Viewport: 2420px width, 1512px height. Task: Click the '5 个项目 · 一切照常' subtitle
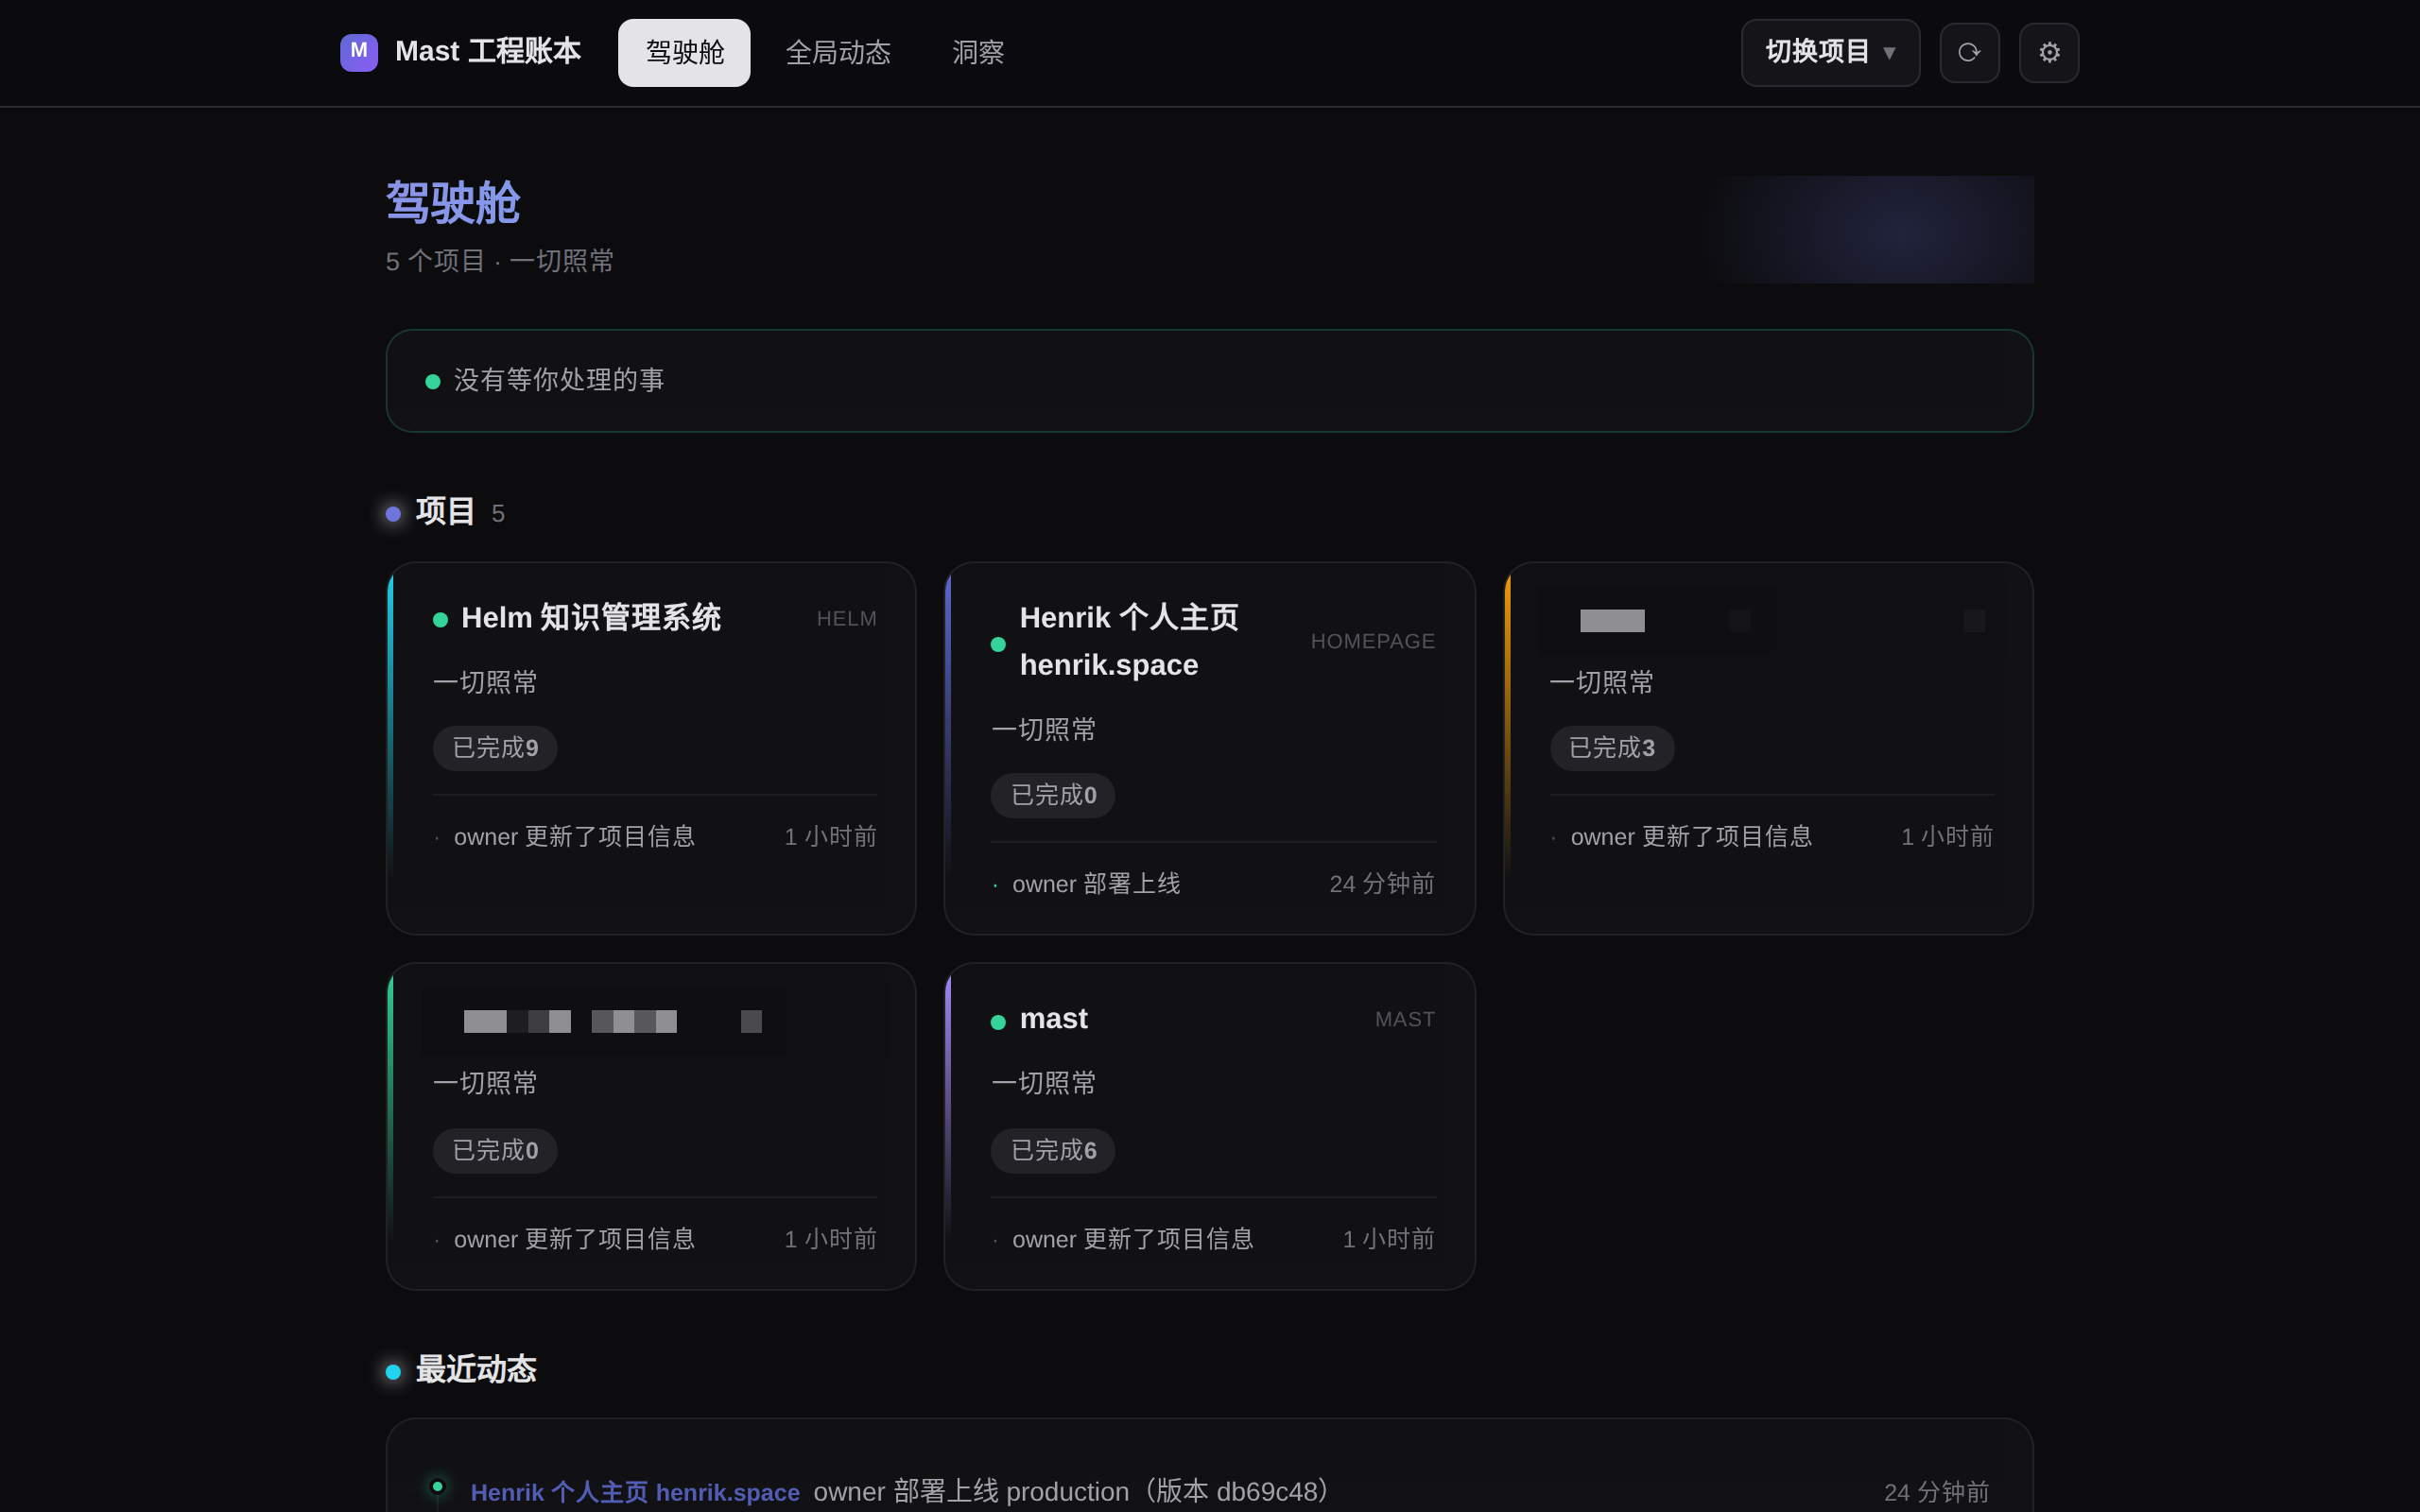tap(499, 262)
